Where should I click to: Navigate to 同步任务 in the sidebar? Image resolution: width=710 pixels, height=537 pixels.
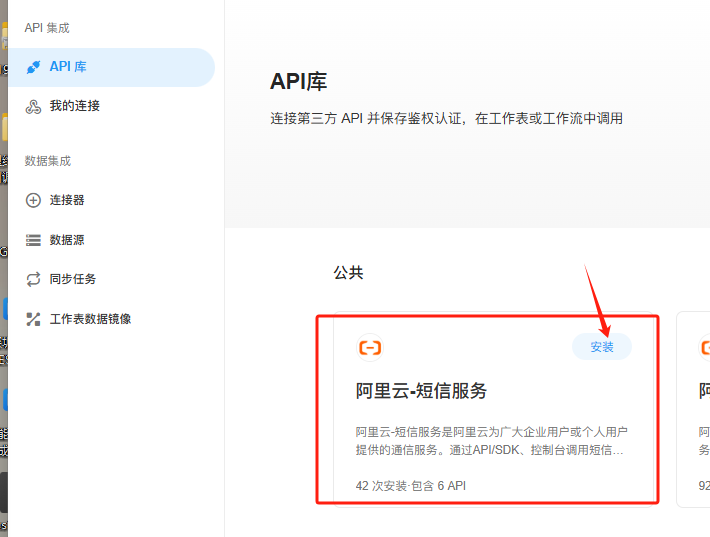pos(73,279)
